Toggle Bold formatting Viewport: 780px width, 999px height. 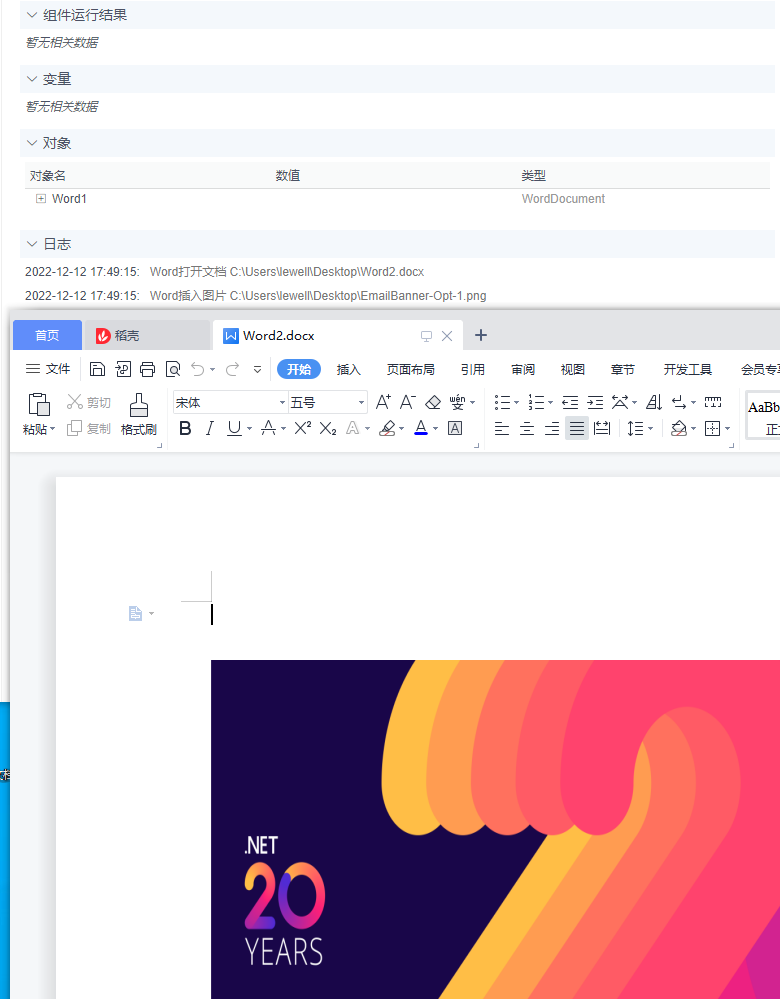185,429
